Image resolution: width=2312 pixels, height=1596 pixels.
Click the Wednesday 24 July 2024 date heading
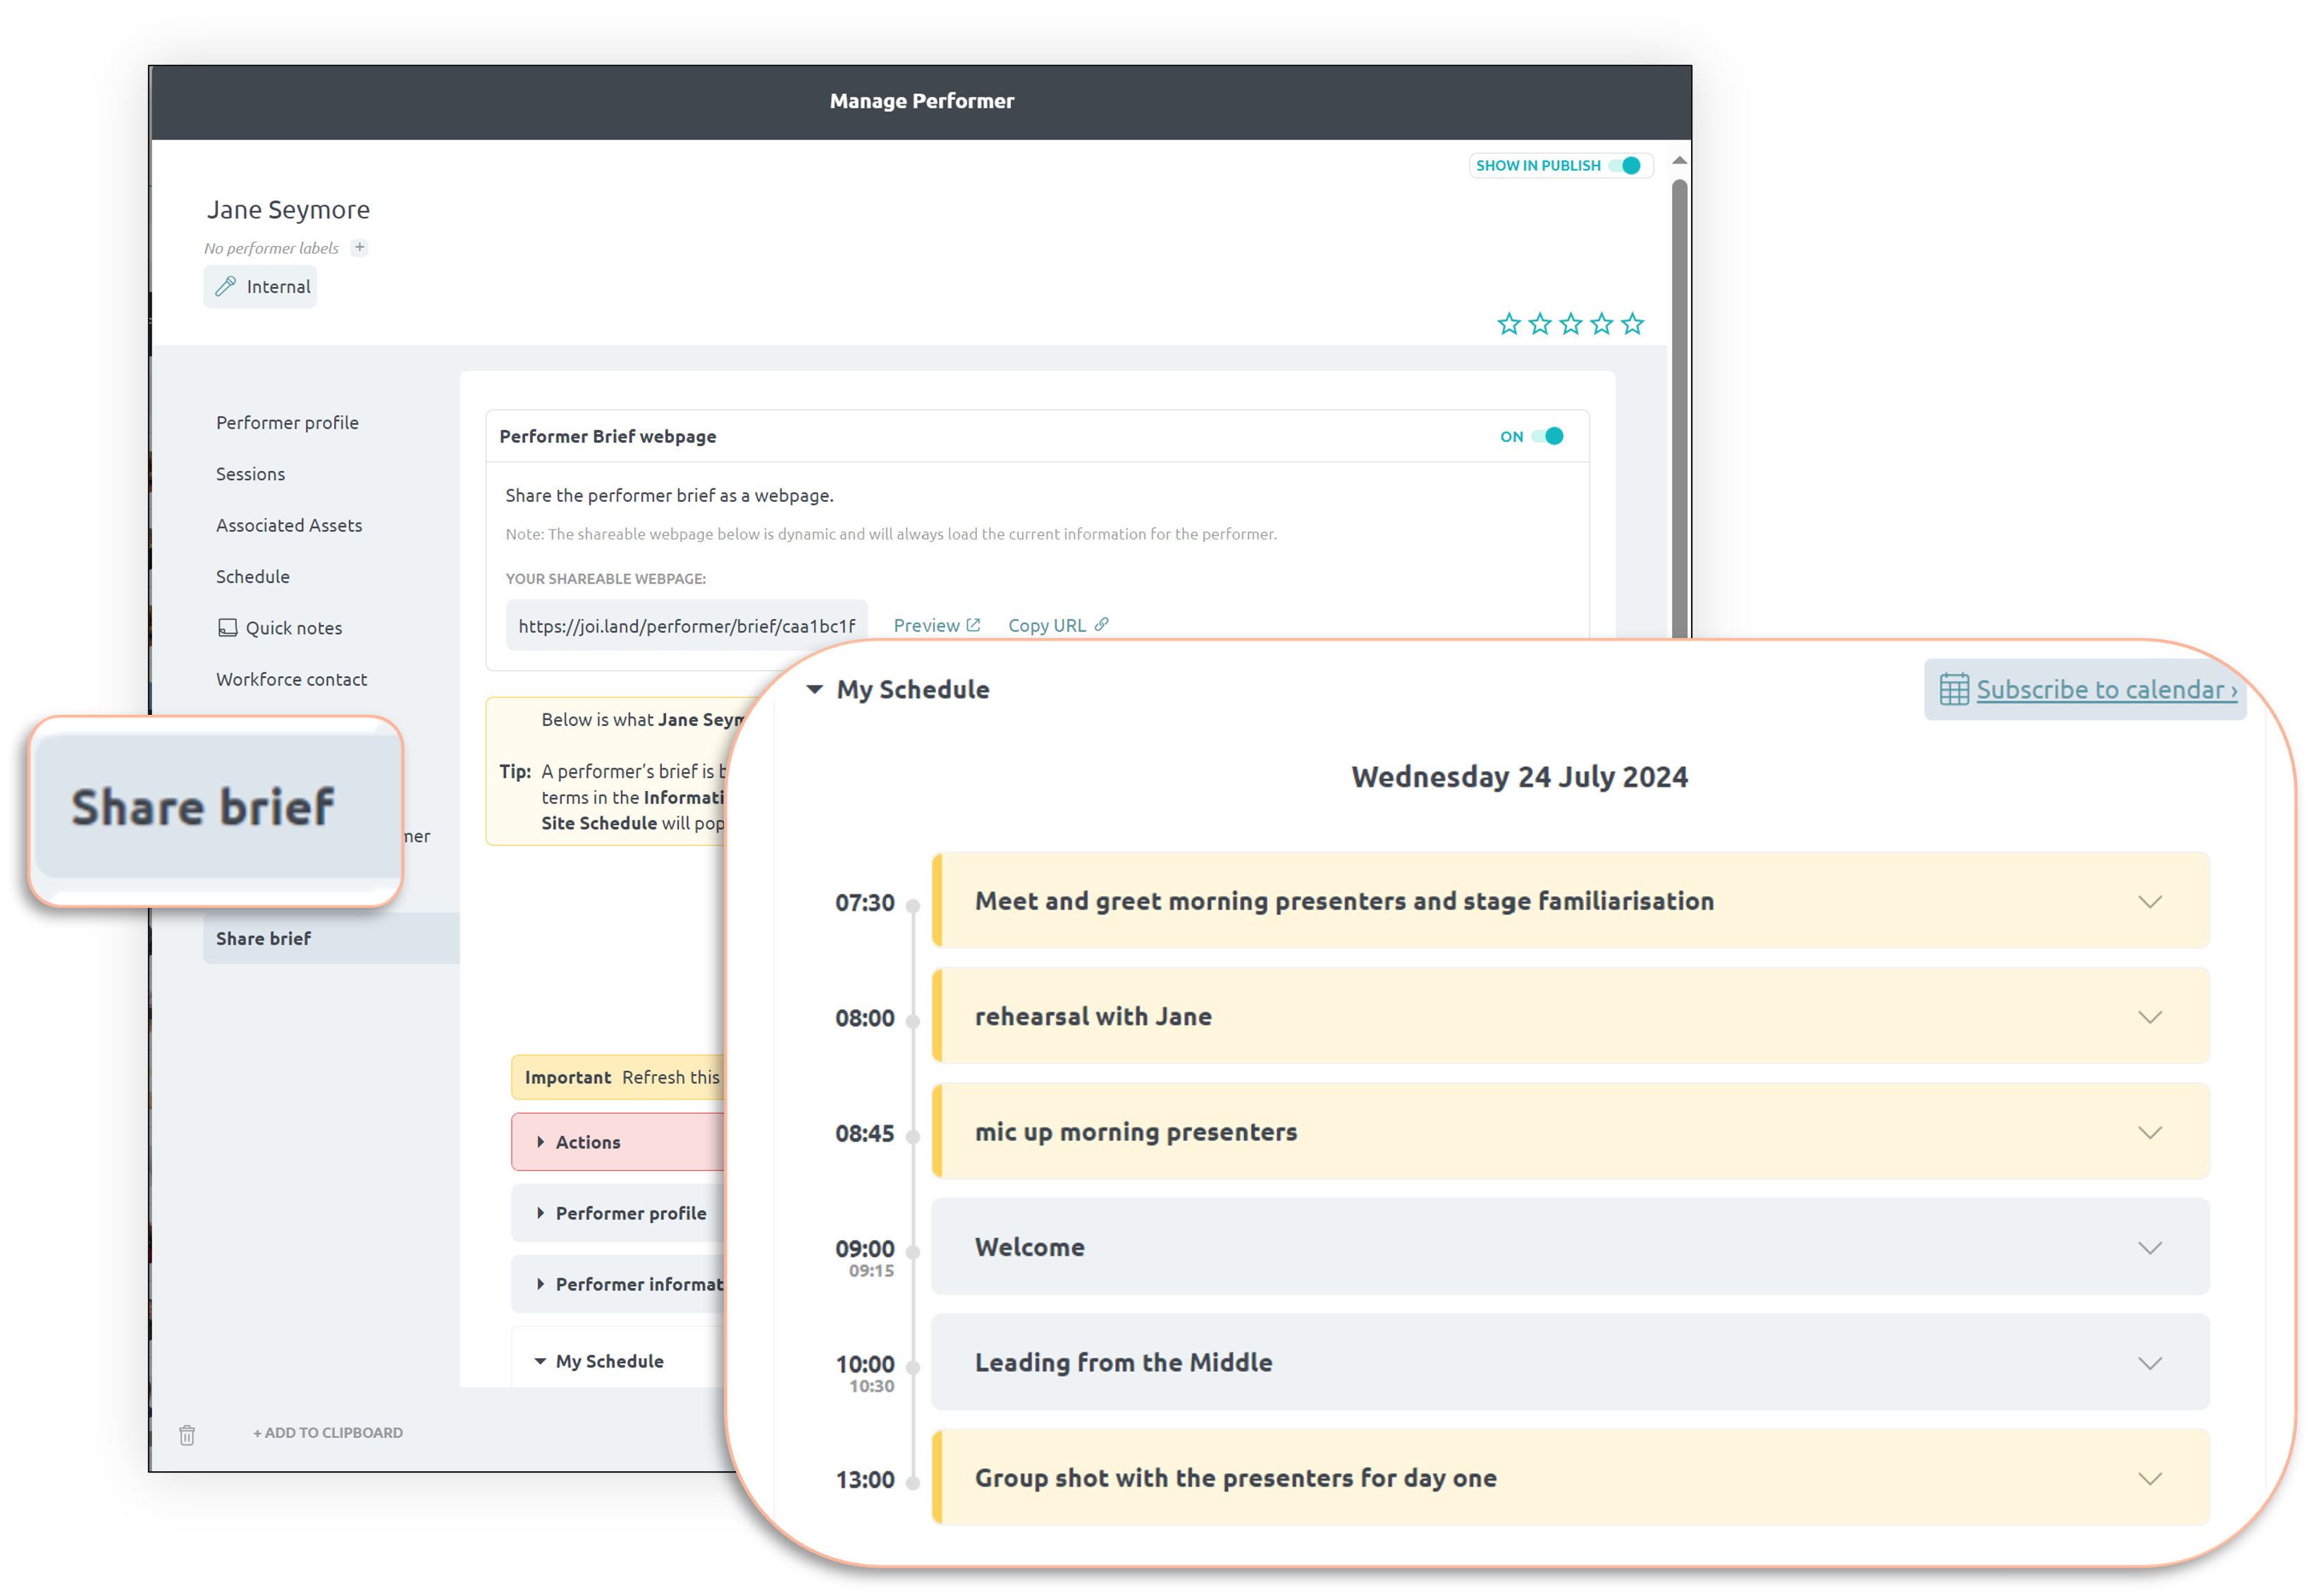pos(1520,777)
